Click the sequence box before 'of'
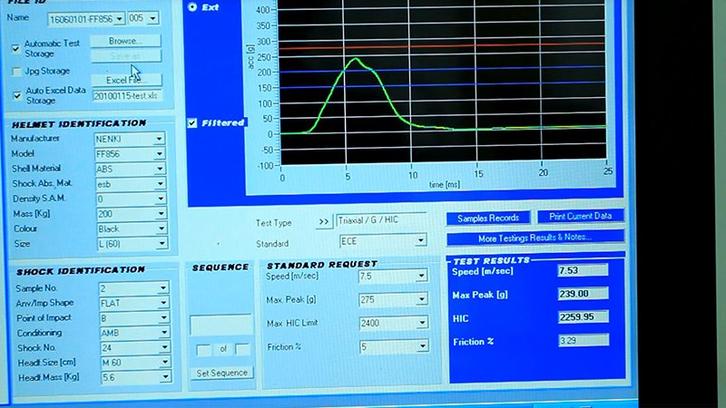Screen dimensions: 726x408 pyautogui.click(x=204, y=350)
